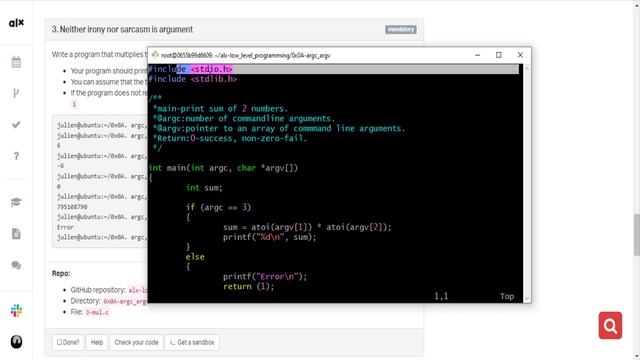This screenshot has height=360, width=640.
Task: Maximize the terminal window
Action: pyautogui.click(x=498, y=55)
